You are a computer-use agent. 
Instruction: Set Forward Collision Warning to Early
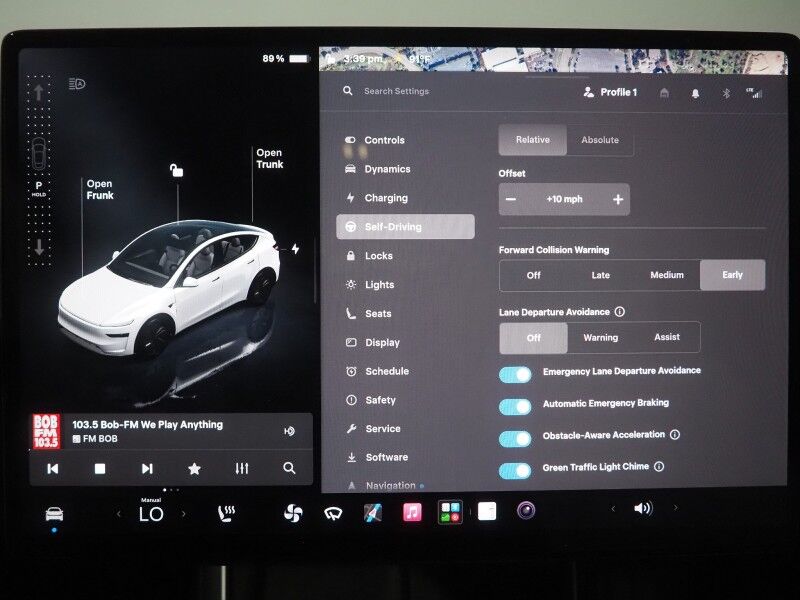pos(732,275)
